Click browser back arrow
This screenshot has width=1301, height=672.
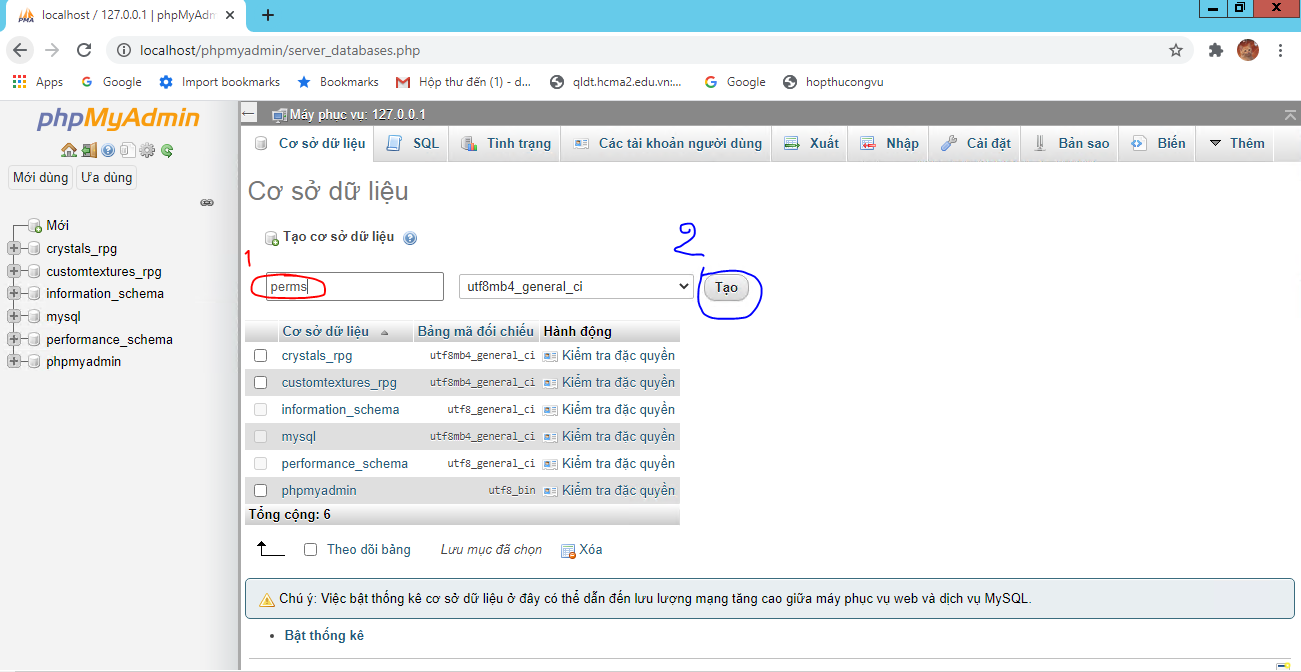coord(21,50)
